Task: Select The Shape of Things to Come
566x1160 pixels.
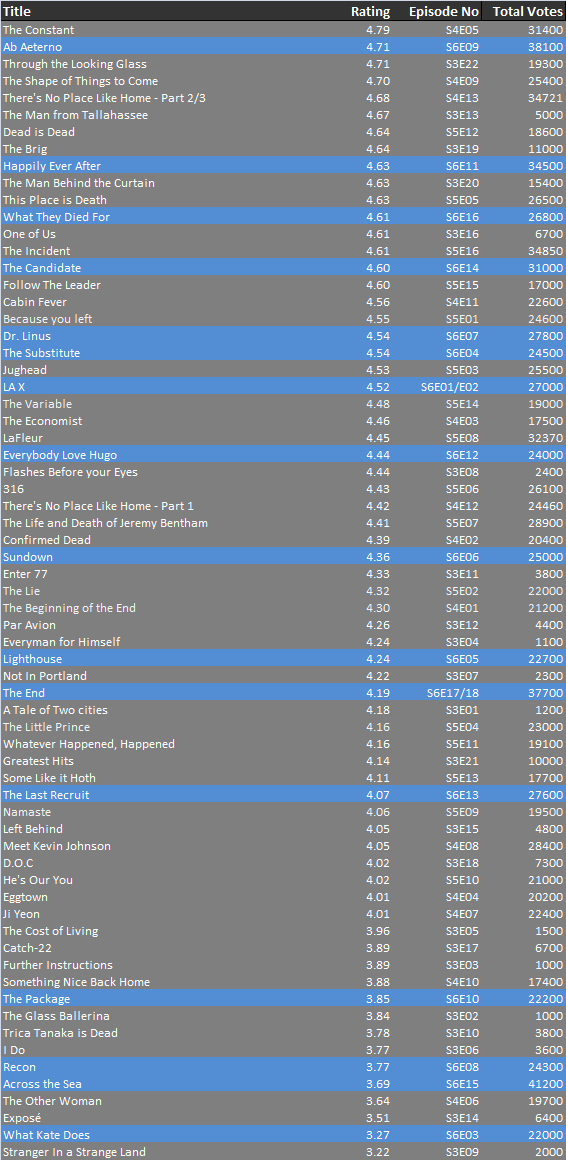Action: (x=80, y=81)
